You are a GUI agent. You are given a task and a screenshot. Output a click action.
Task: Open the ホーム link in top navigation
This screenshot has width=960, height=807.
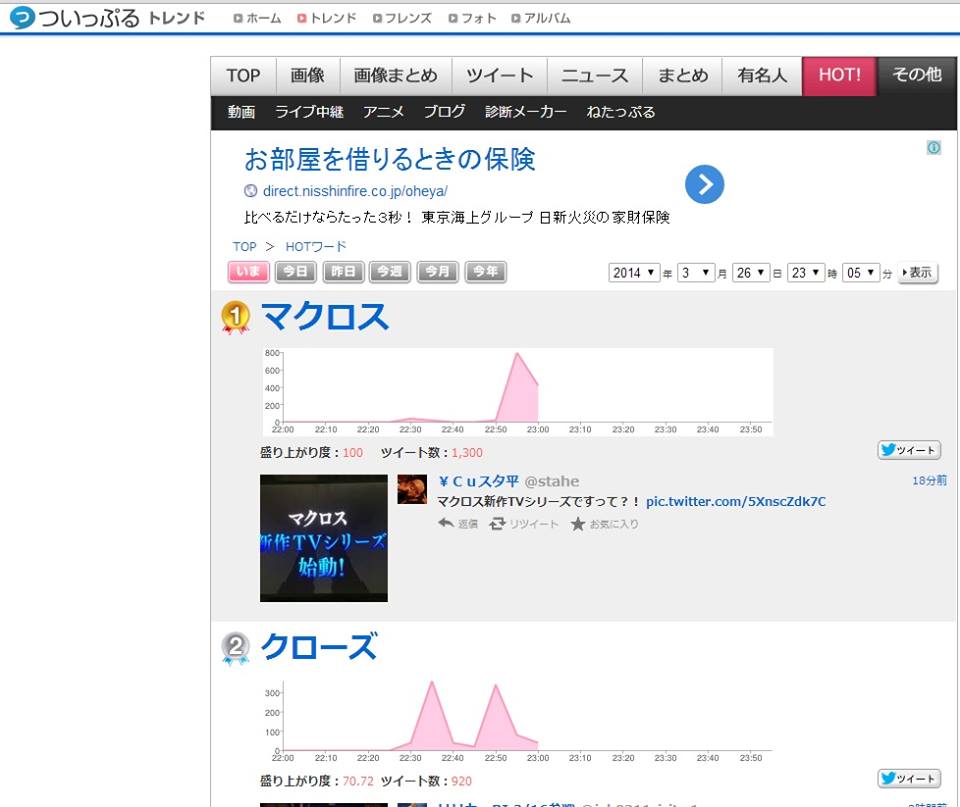click(x=258, y=18)
